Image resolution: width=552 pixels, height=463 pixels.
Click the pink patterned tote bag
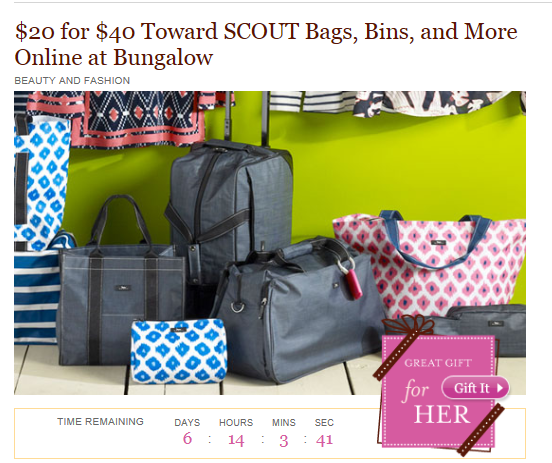430,262
